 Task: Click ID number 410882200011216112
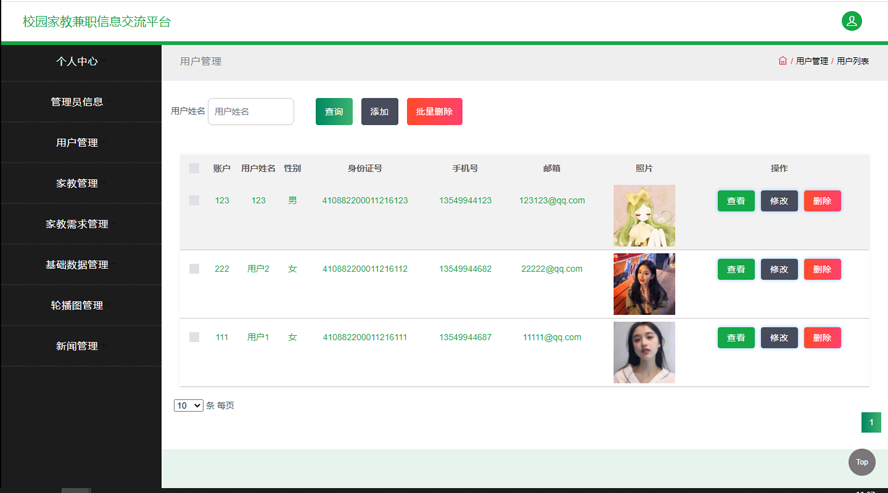point(365,269)
